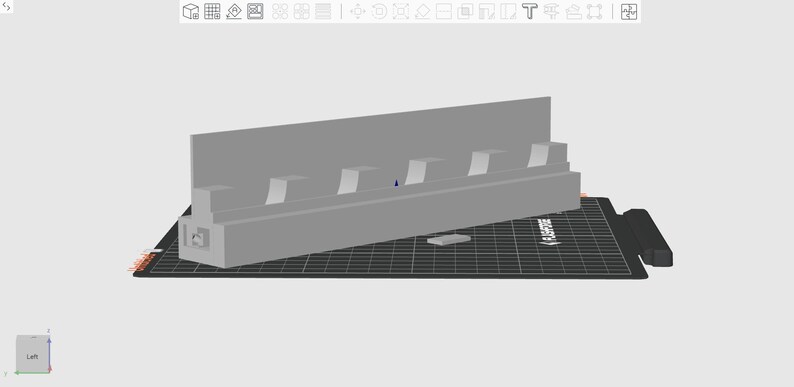Click the paint-gun icon right of the T

(x=551, y=11)
